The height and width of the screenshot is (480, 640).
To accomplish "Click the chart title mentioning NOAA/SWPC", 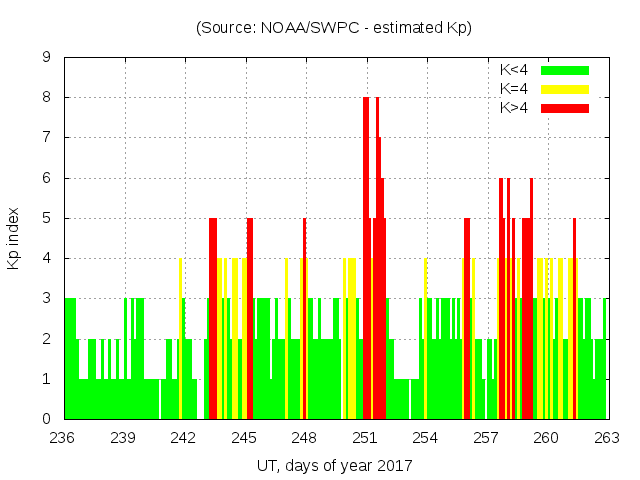I will pos(333,27).
